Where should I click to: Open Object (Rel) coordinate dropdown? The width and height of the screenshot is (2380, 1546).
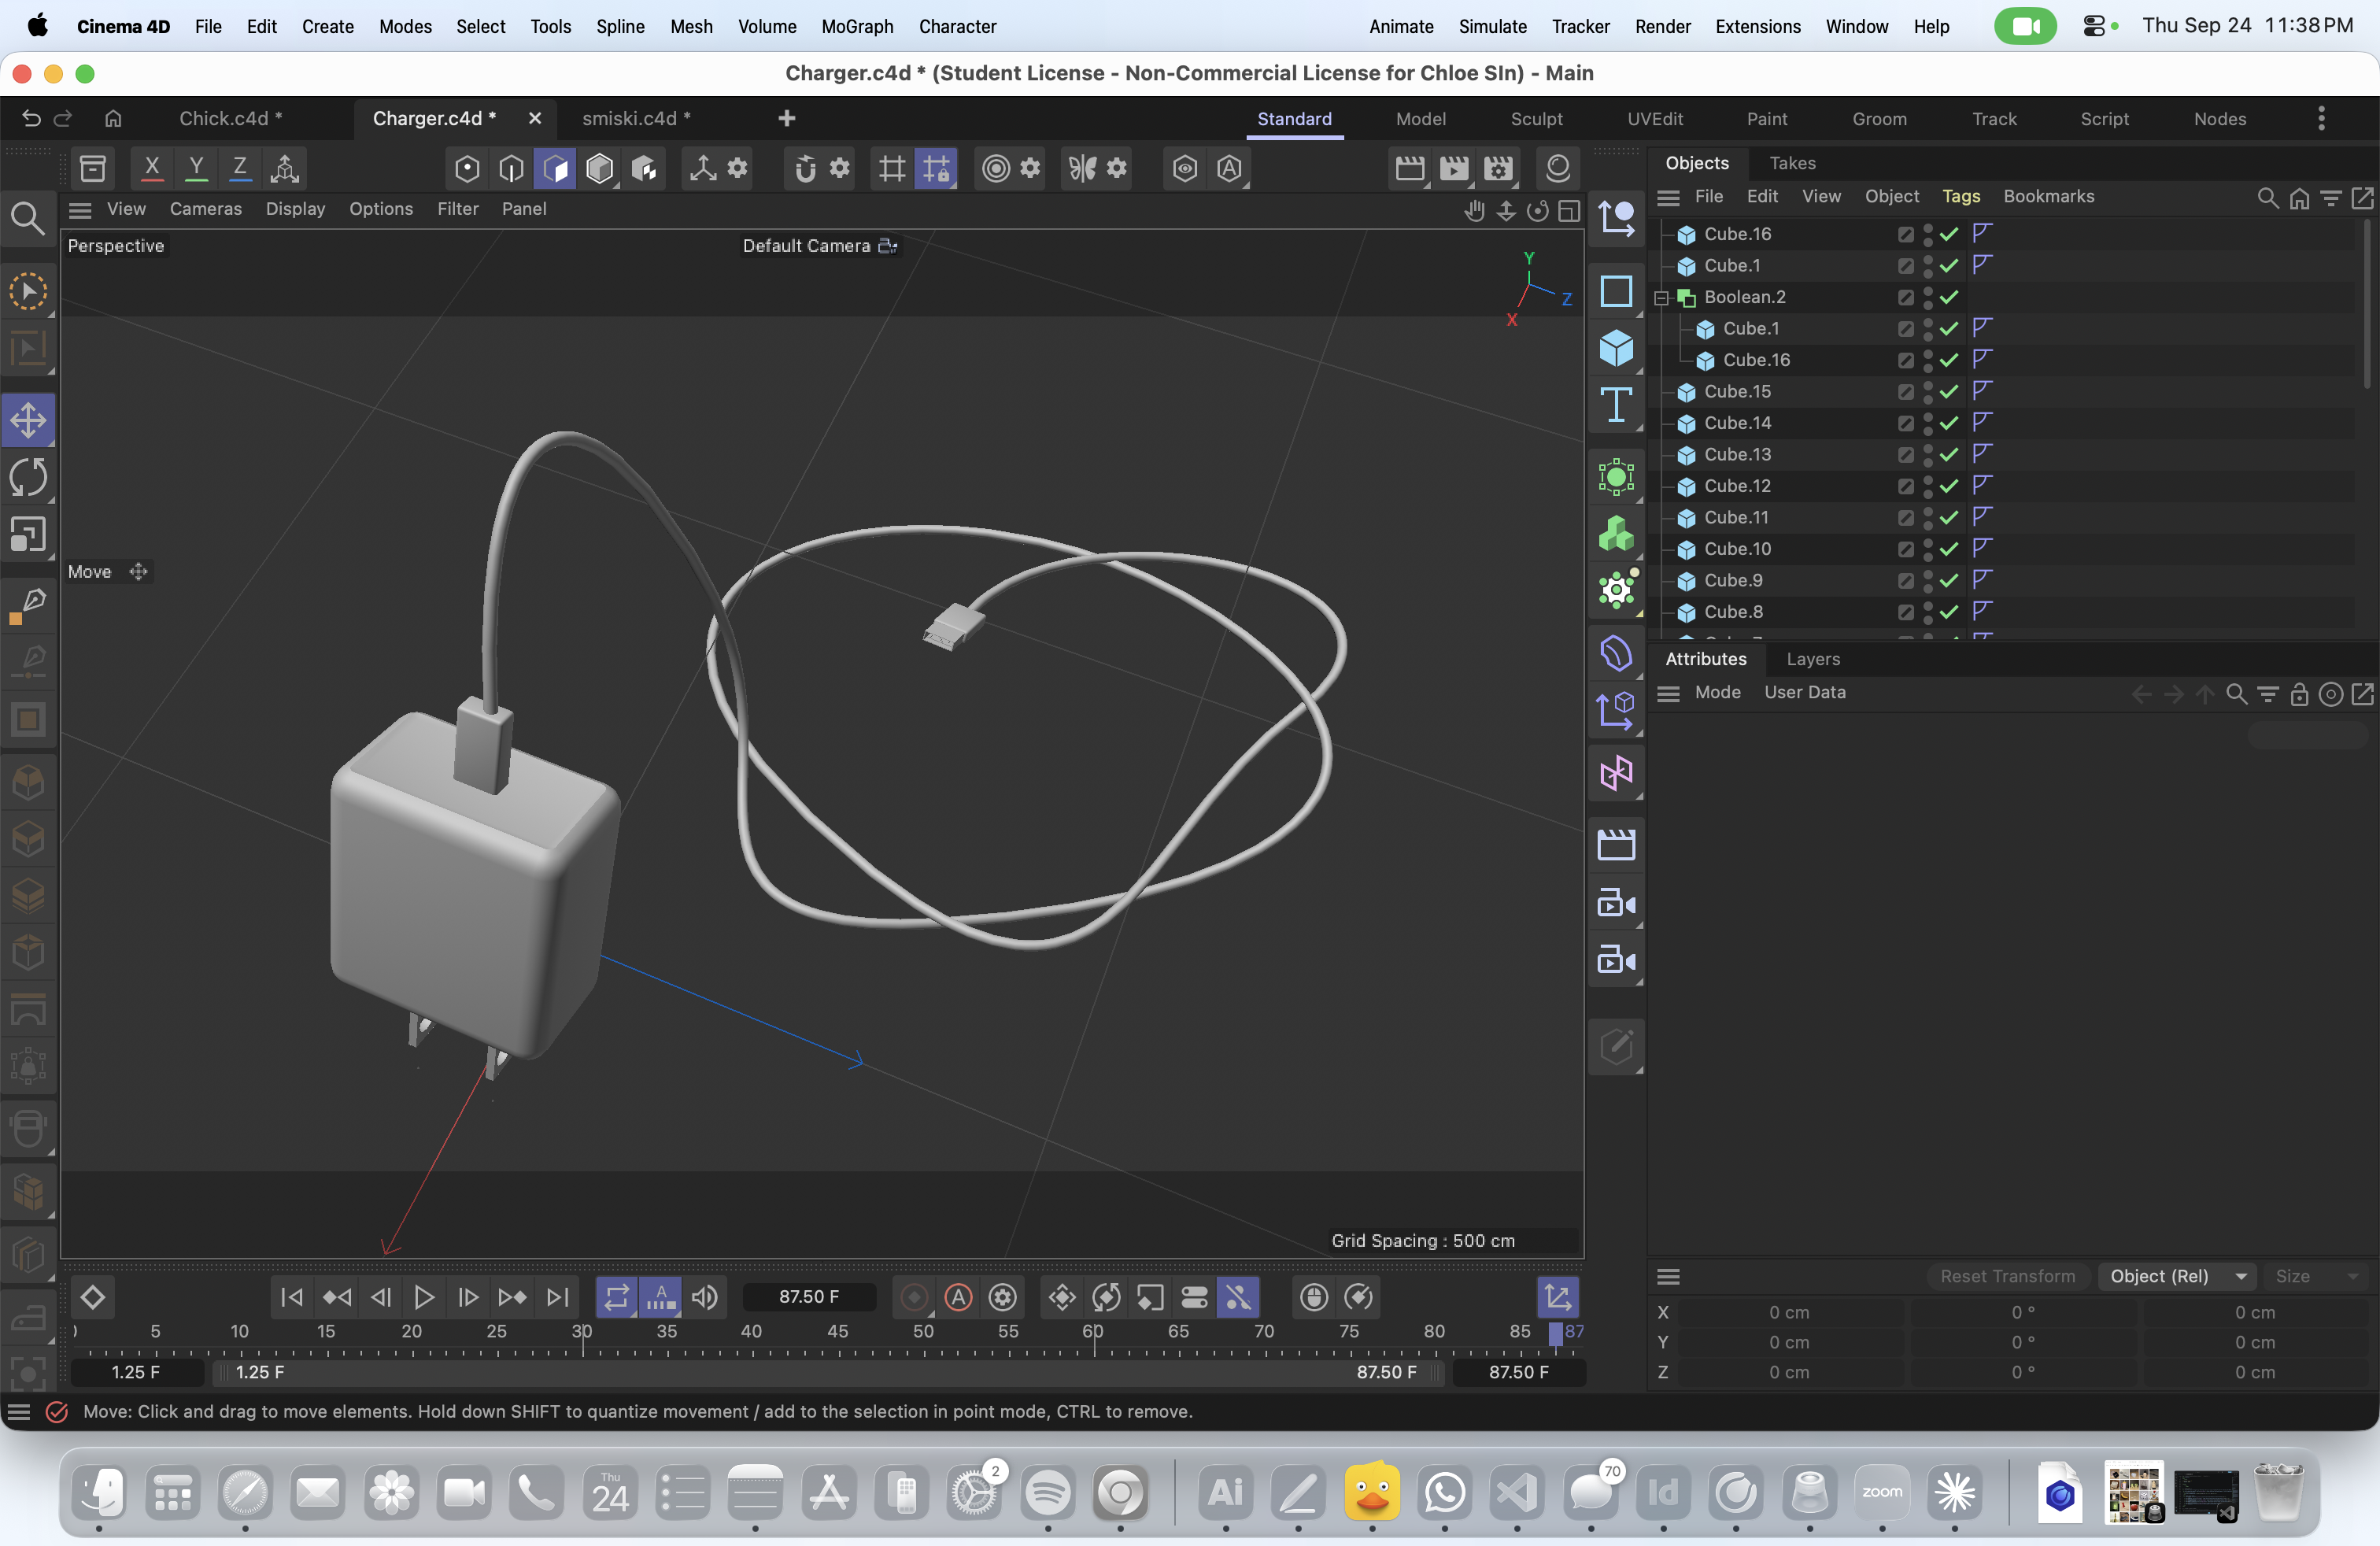point(2177,1276)
